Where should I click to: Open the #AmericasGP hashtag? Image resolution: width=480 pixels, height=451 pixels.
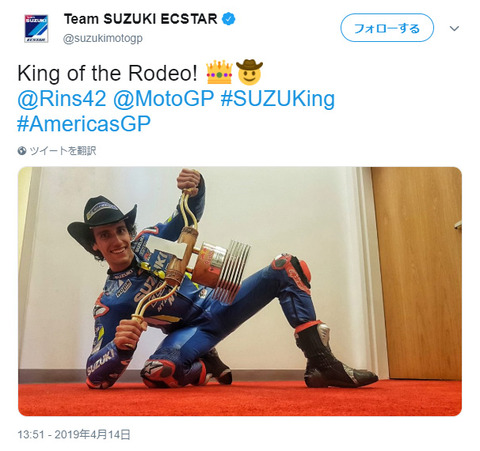pyautogui.click(x=84, y=124)
